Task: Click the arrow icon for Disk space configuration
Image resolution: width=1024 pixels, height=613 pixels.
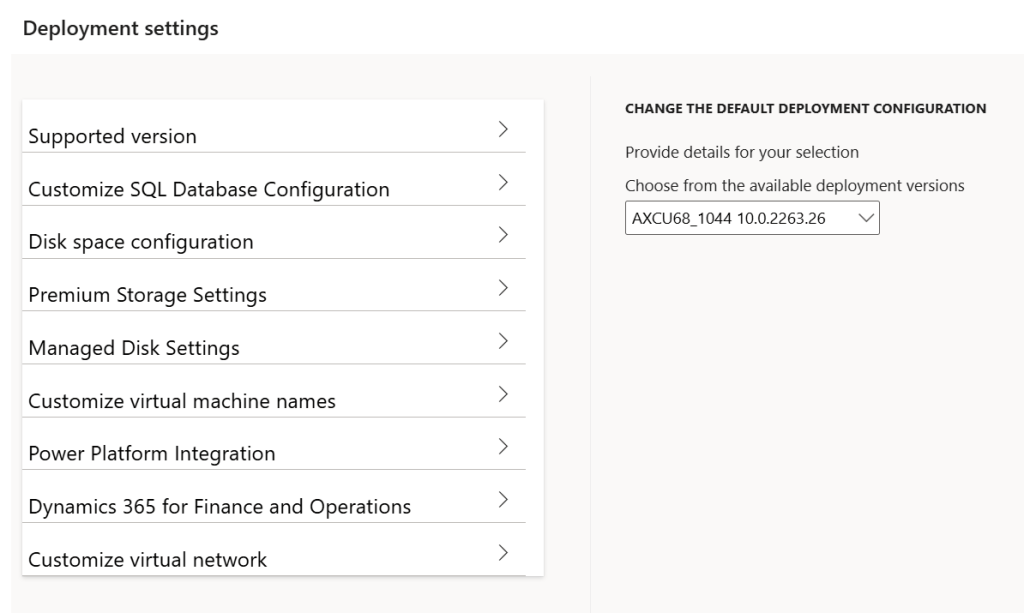Action: pyautogui.click(x=504, y=236)
